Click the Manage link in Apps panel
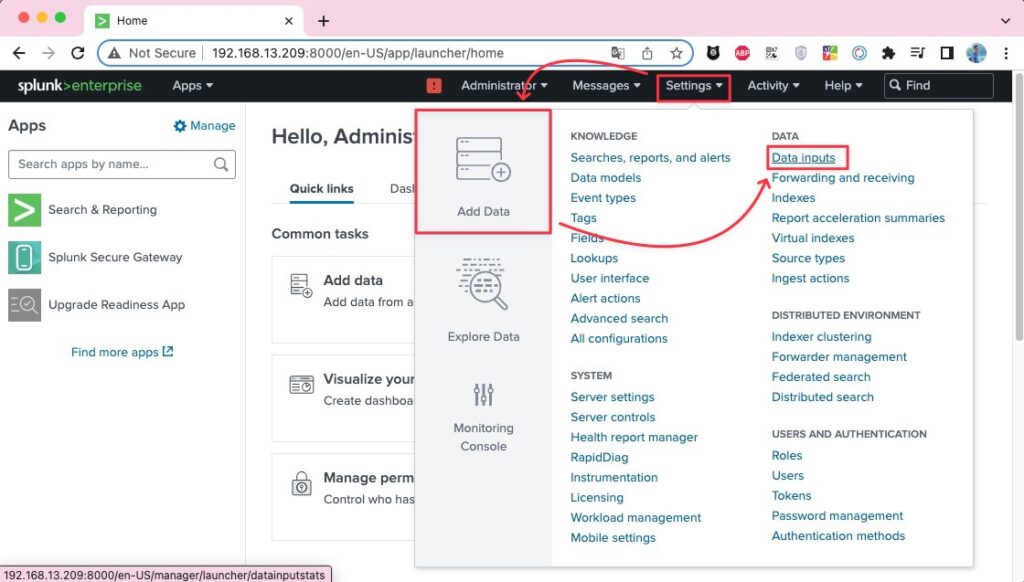This screenshot has height=582, width=1024. click(213, 125)
